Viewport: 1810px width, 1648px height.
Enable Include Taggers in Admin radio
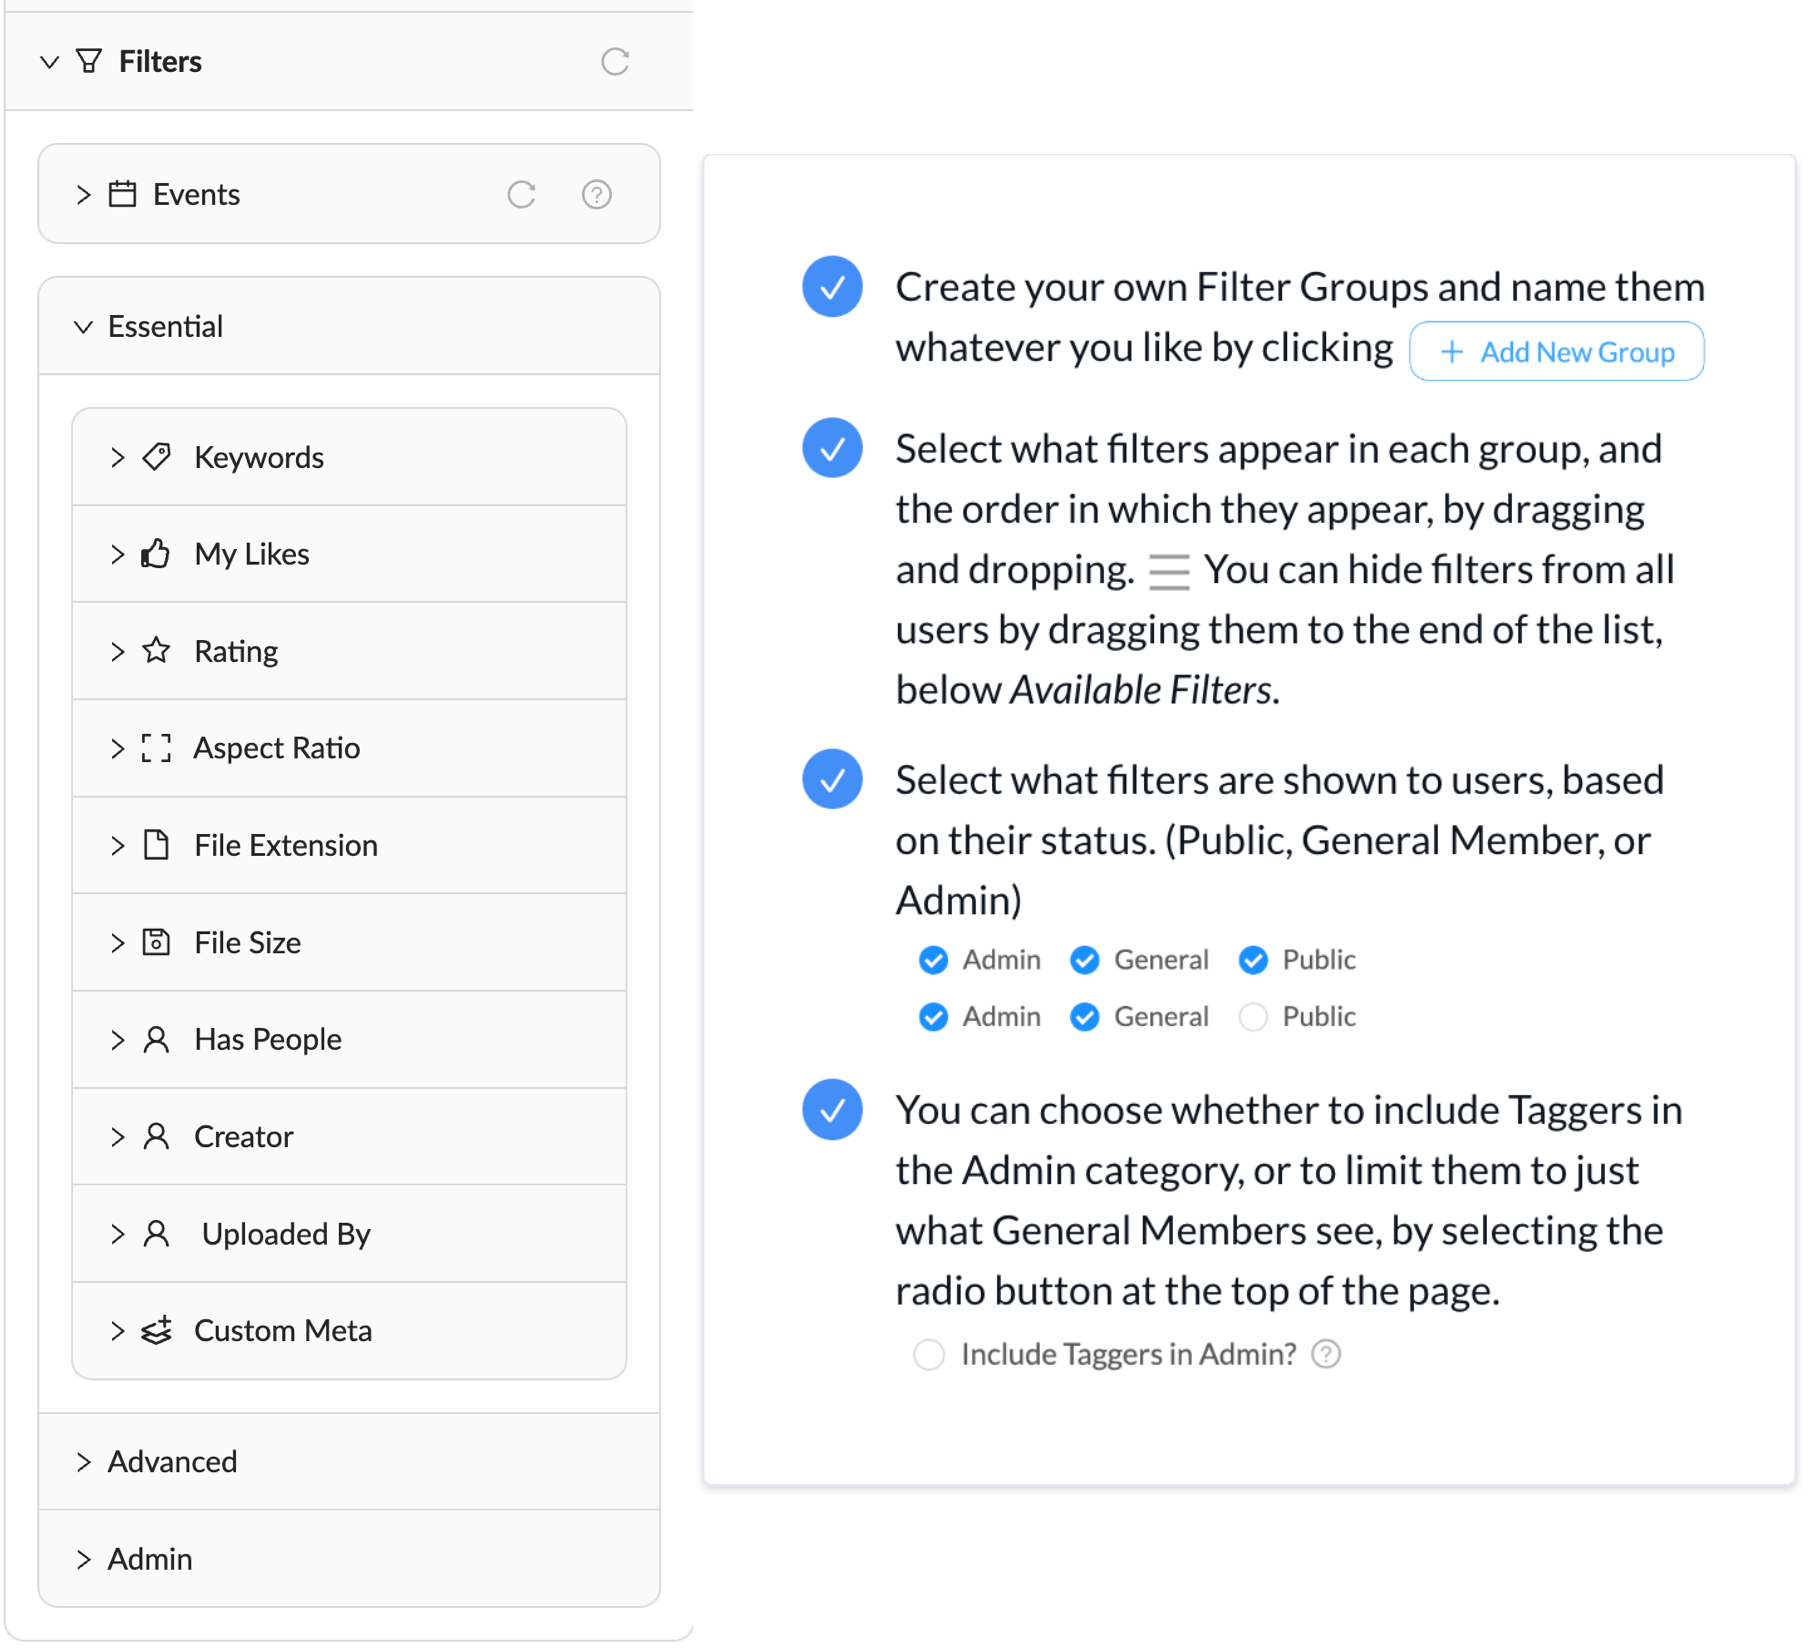coord(929,1354)
